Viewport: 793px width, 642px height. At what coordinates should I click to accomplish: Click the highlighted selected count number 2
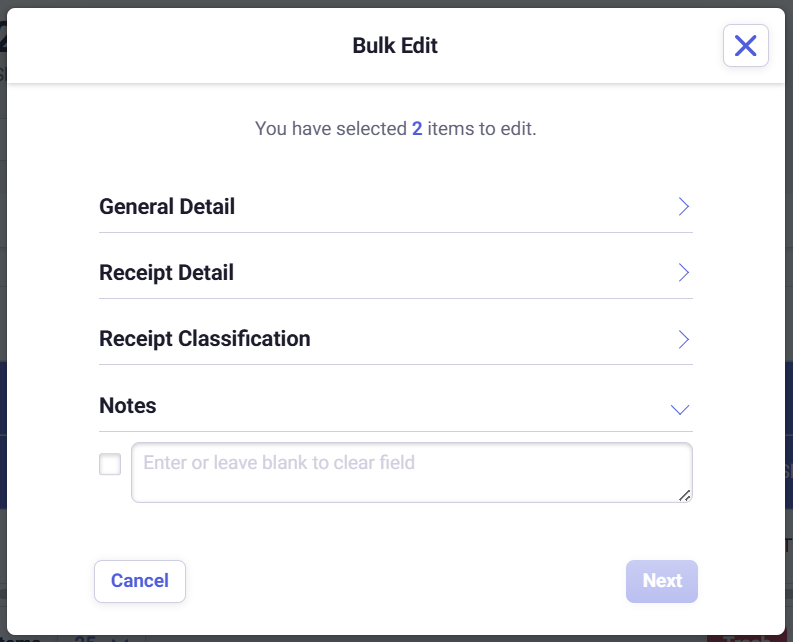(x=417, y=129)
